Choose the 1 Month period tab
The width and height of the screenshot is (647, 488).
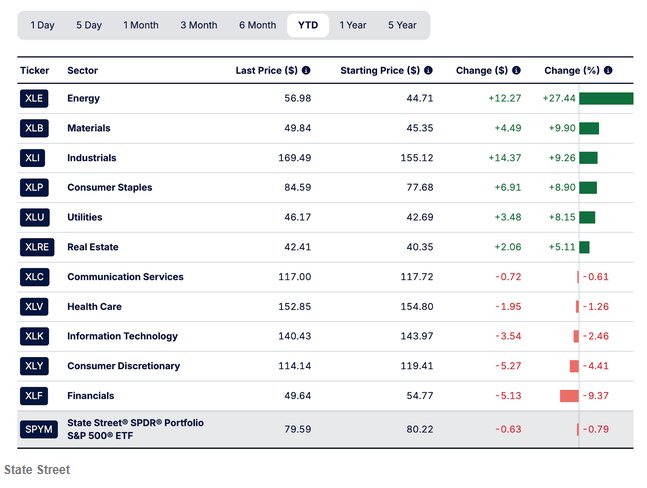click(x=140, y=25)
